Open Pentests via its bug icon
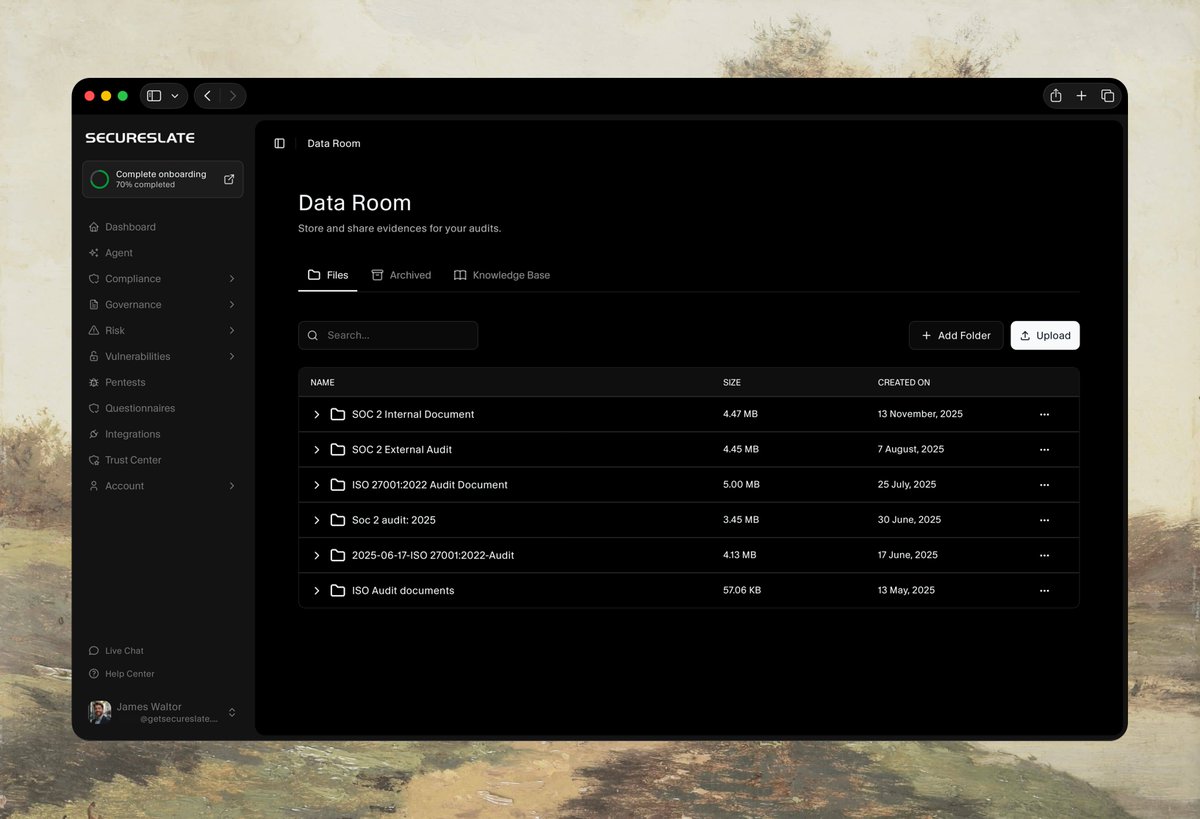The width and height of the screenshot is (1200, 819). [x=94, y=383]
